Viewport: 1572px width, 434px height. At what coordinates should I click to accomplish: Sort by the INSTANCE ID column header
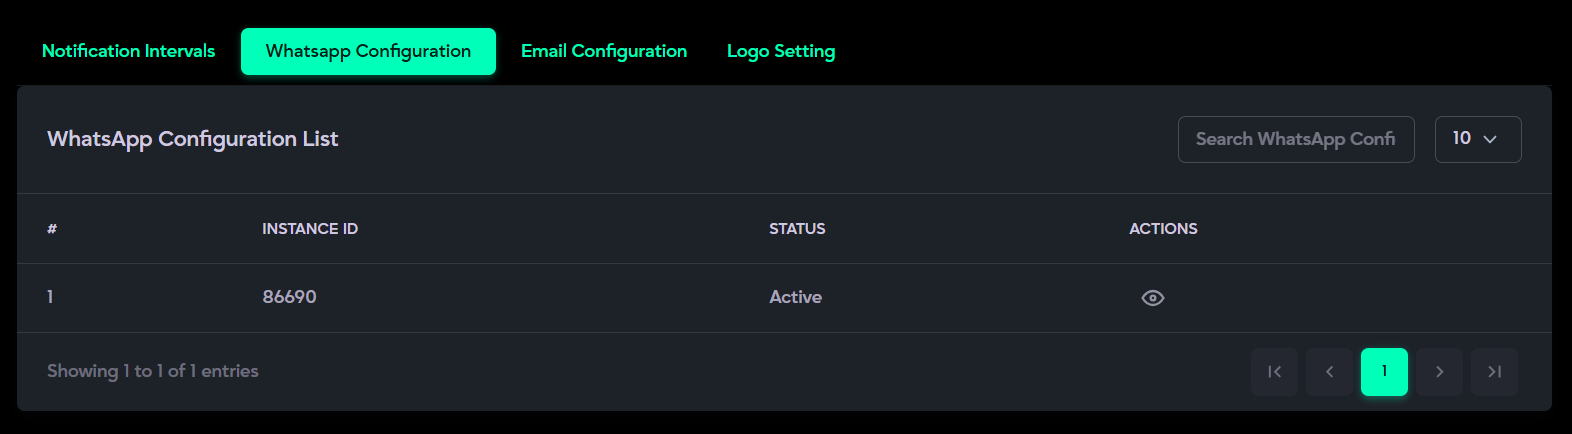[310, 229]
